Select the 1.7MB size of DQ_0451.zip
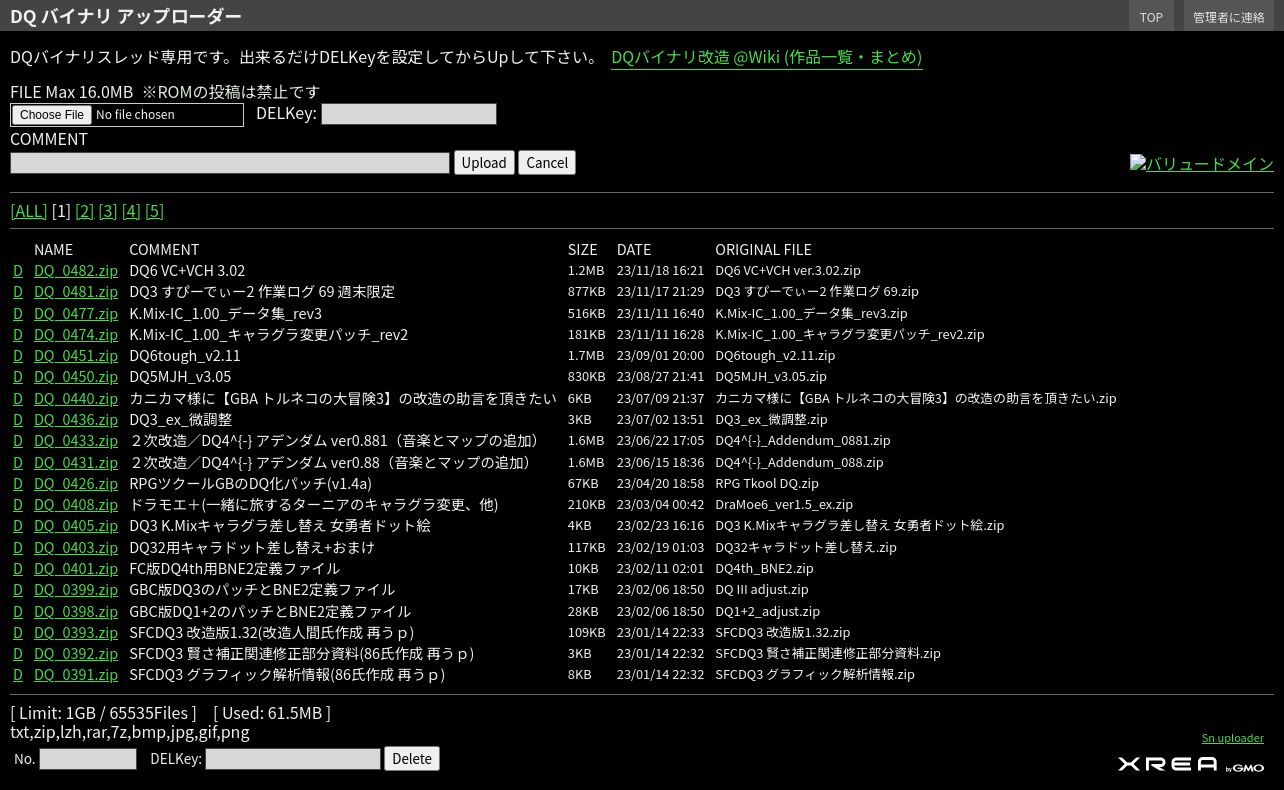The height and width of the screenshot is (790, 1284). pyautogui.click(x=586, y=356)
